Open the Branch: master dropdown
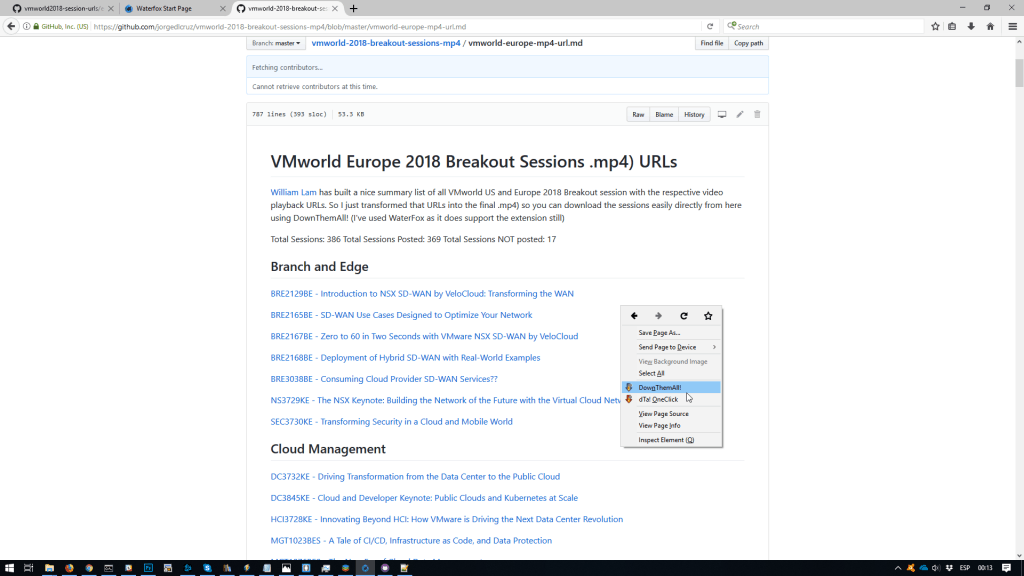1024x576 pixels. click(277, 43)
